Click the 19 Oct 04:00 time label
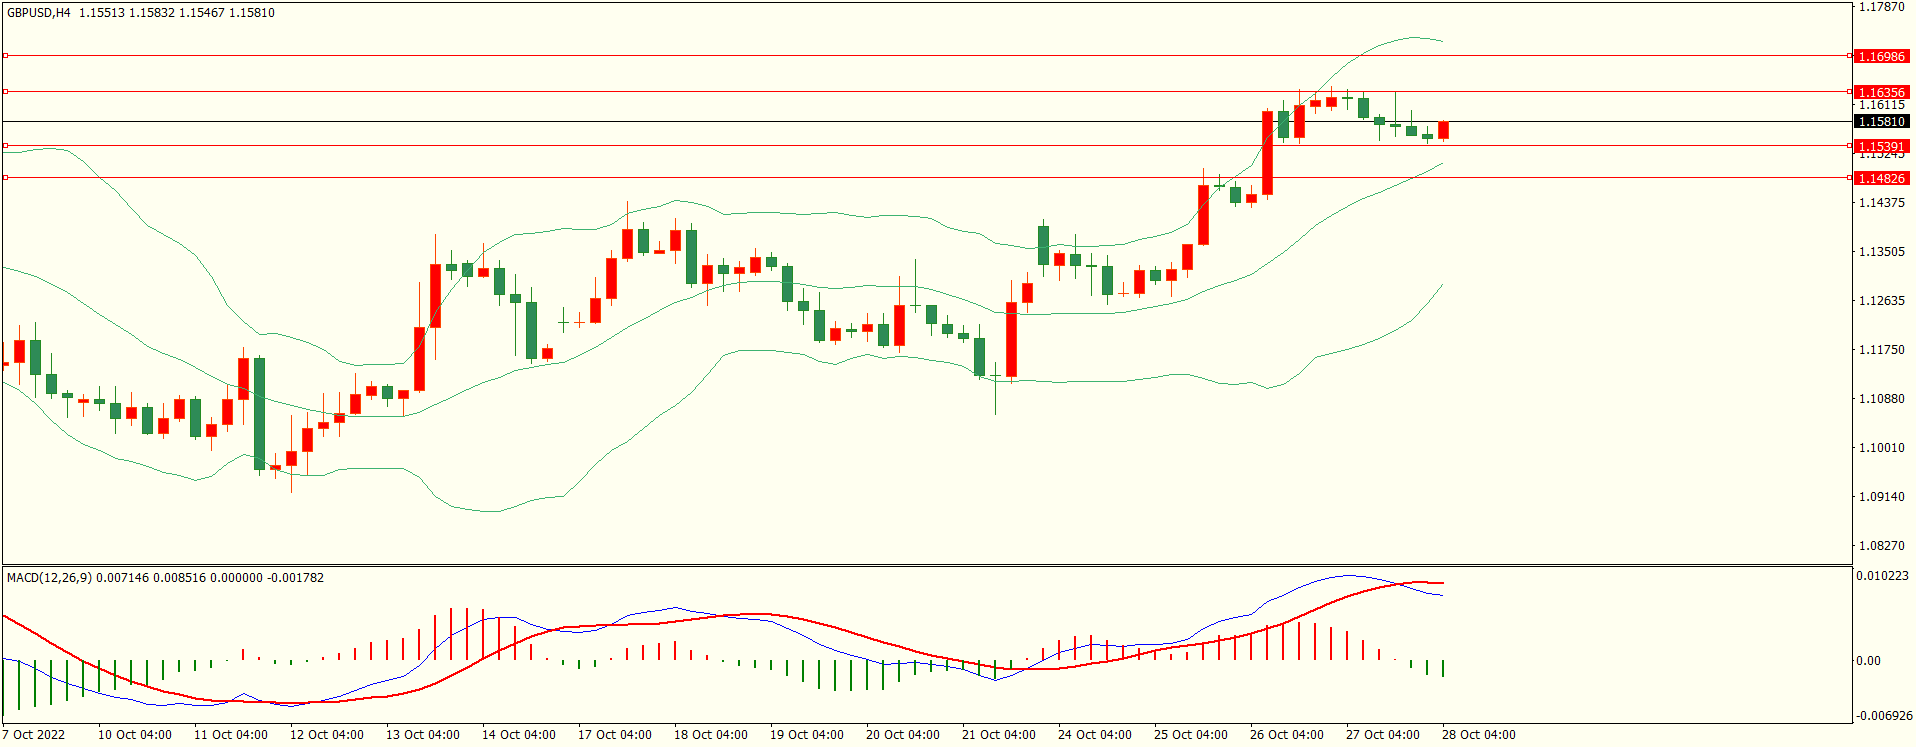Image resolution: width=1916 pixels, height=747 pixels. tap(807, 735)
